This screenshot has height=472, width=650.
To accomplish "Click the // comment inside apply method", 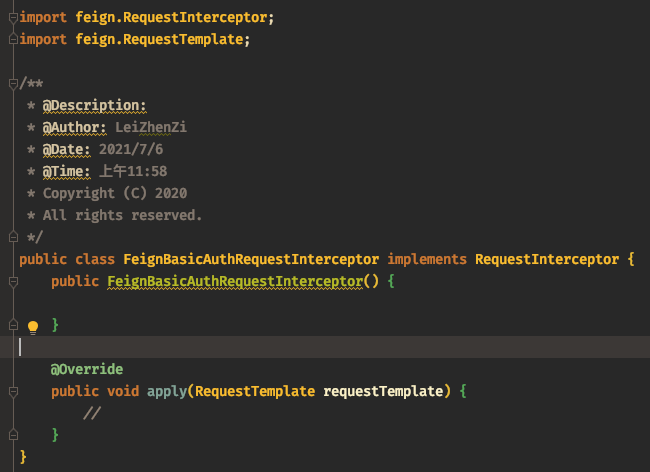I will point(92,413).
